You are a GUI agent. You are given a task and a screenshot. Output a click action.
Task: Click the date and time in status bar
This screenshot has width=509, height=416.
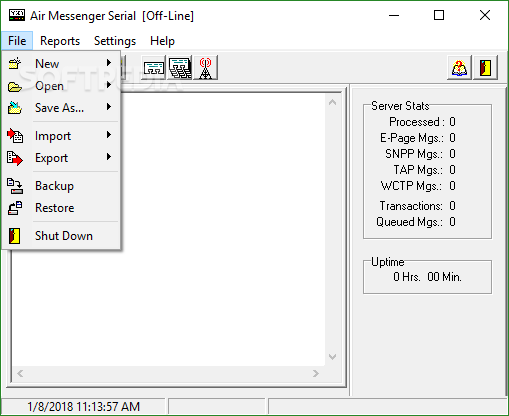tap(83, 407)
